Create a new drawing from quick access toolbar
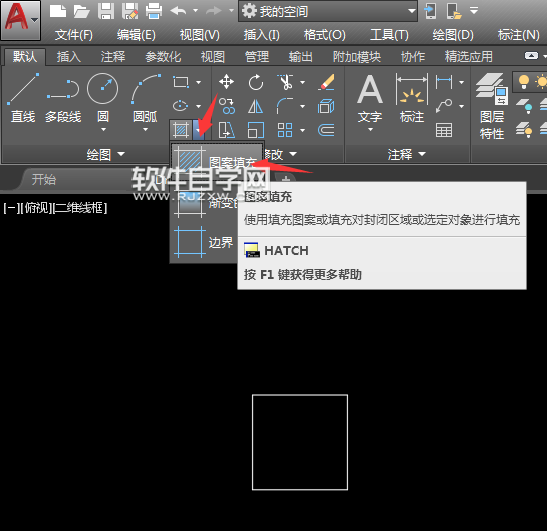The image size is (547, 531). [58, 11]
